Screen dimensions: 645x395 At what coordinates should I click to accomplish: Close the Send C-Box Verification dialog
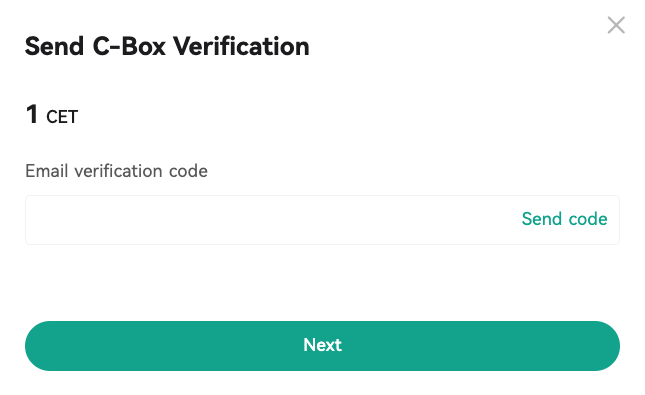(616, 25)
